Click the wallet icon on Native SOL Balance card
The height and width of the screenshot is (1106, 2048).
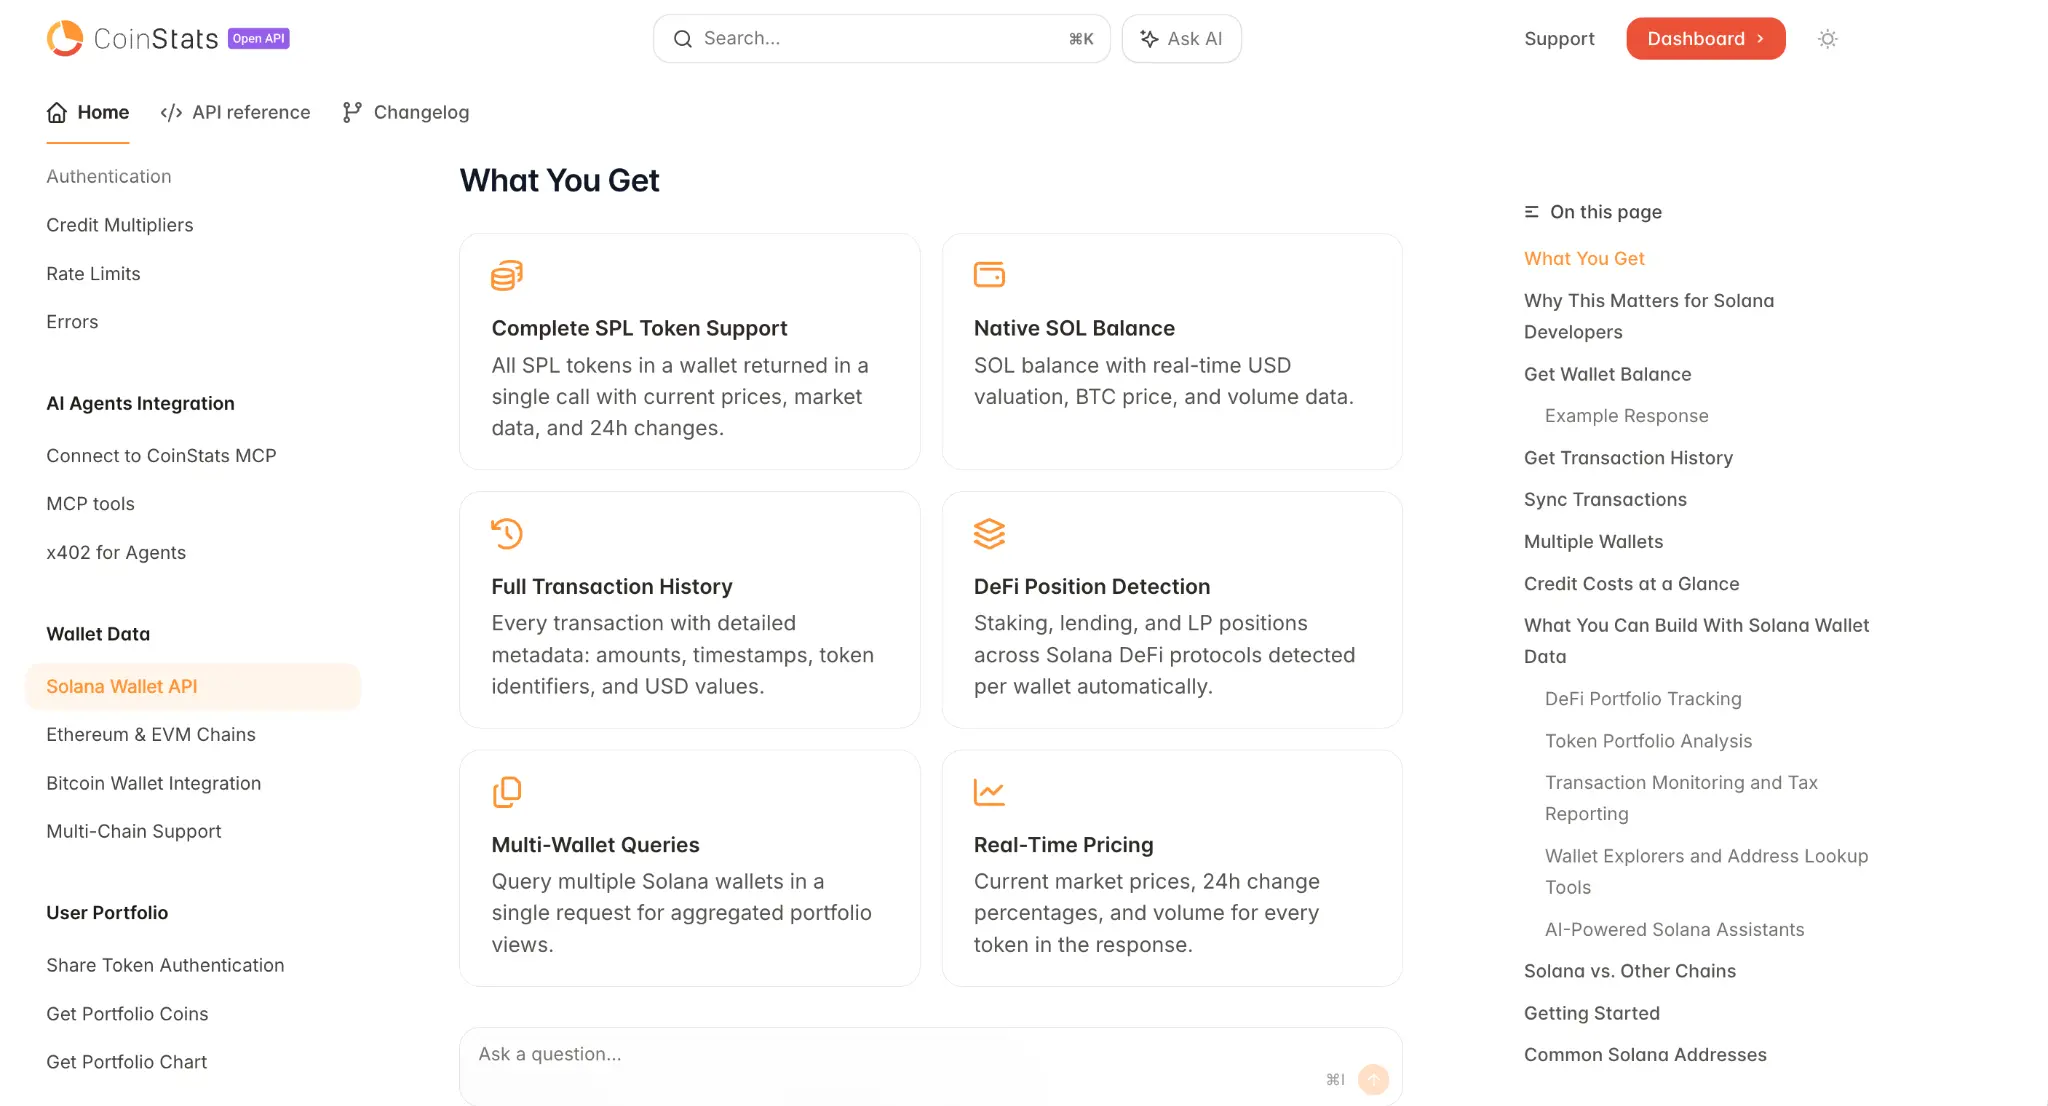pyautogui.click(x=990, y=275)
